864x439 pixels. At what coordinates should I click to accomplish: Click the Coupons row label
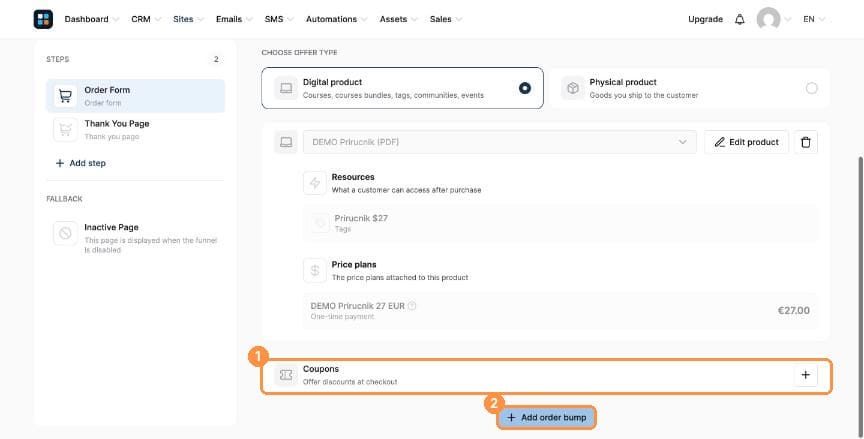pos(321,369)
